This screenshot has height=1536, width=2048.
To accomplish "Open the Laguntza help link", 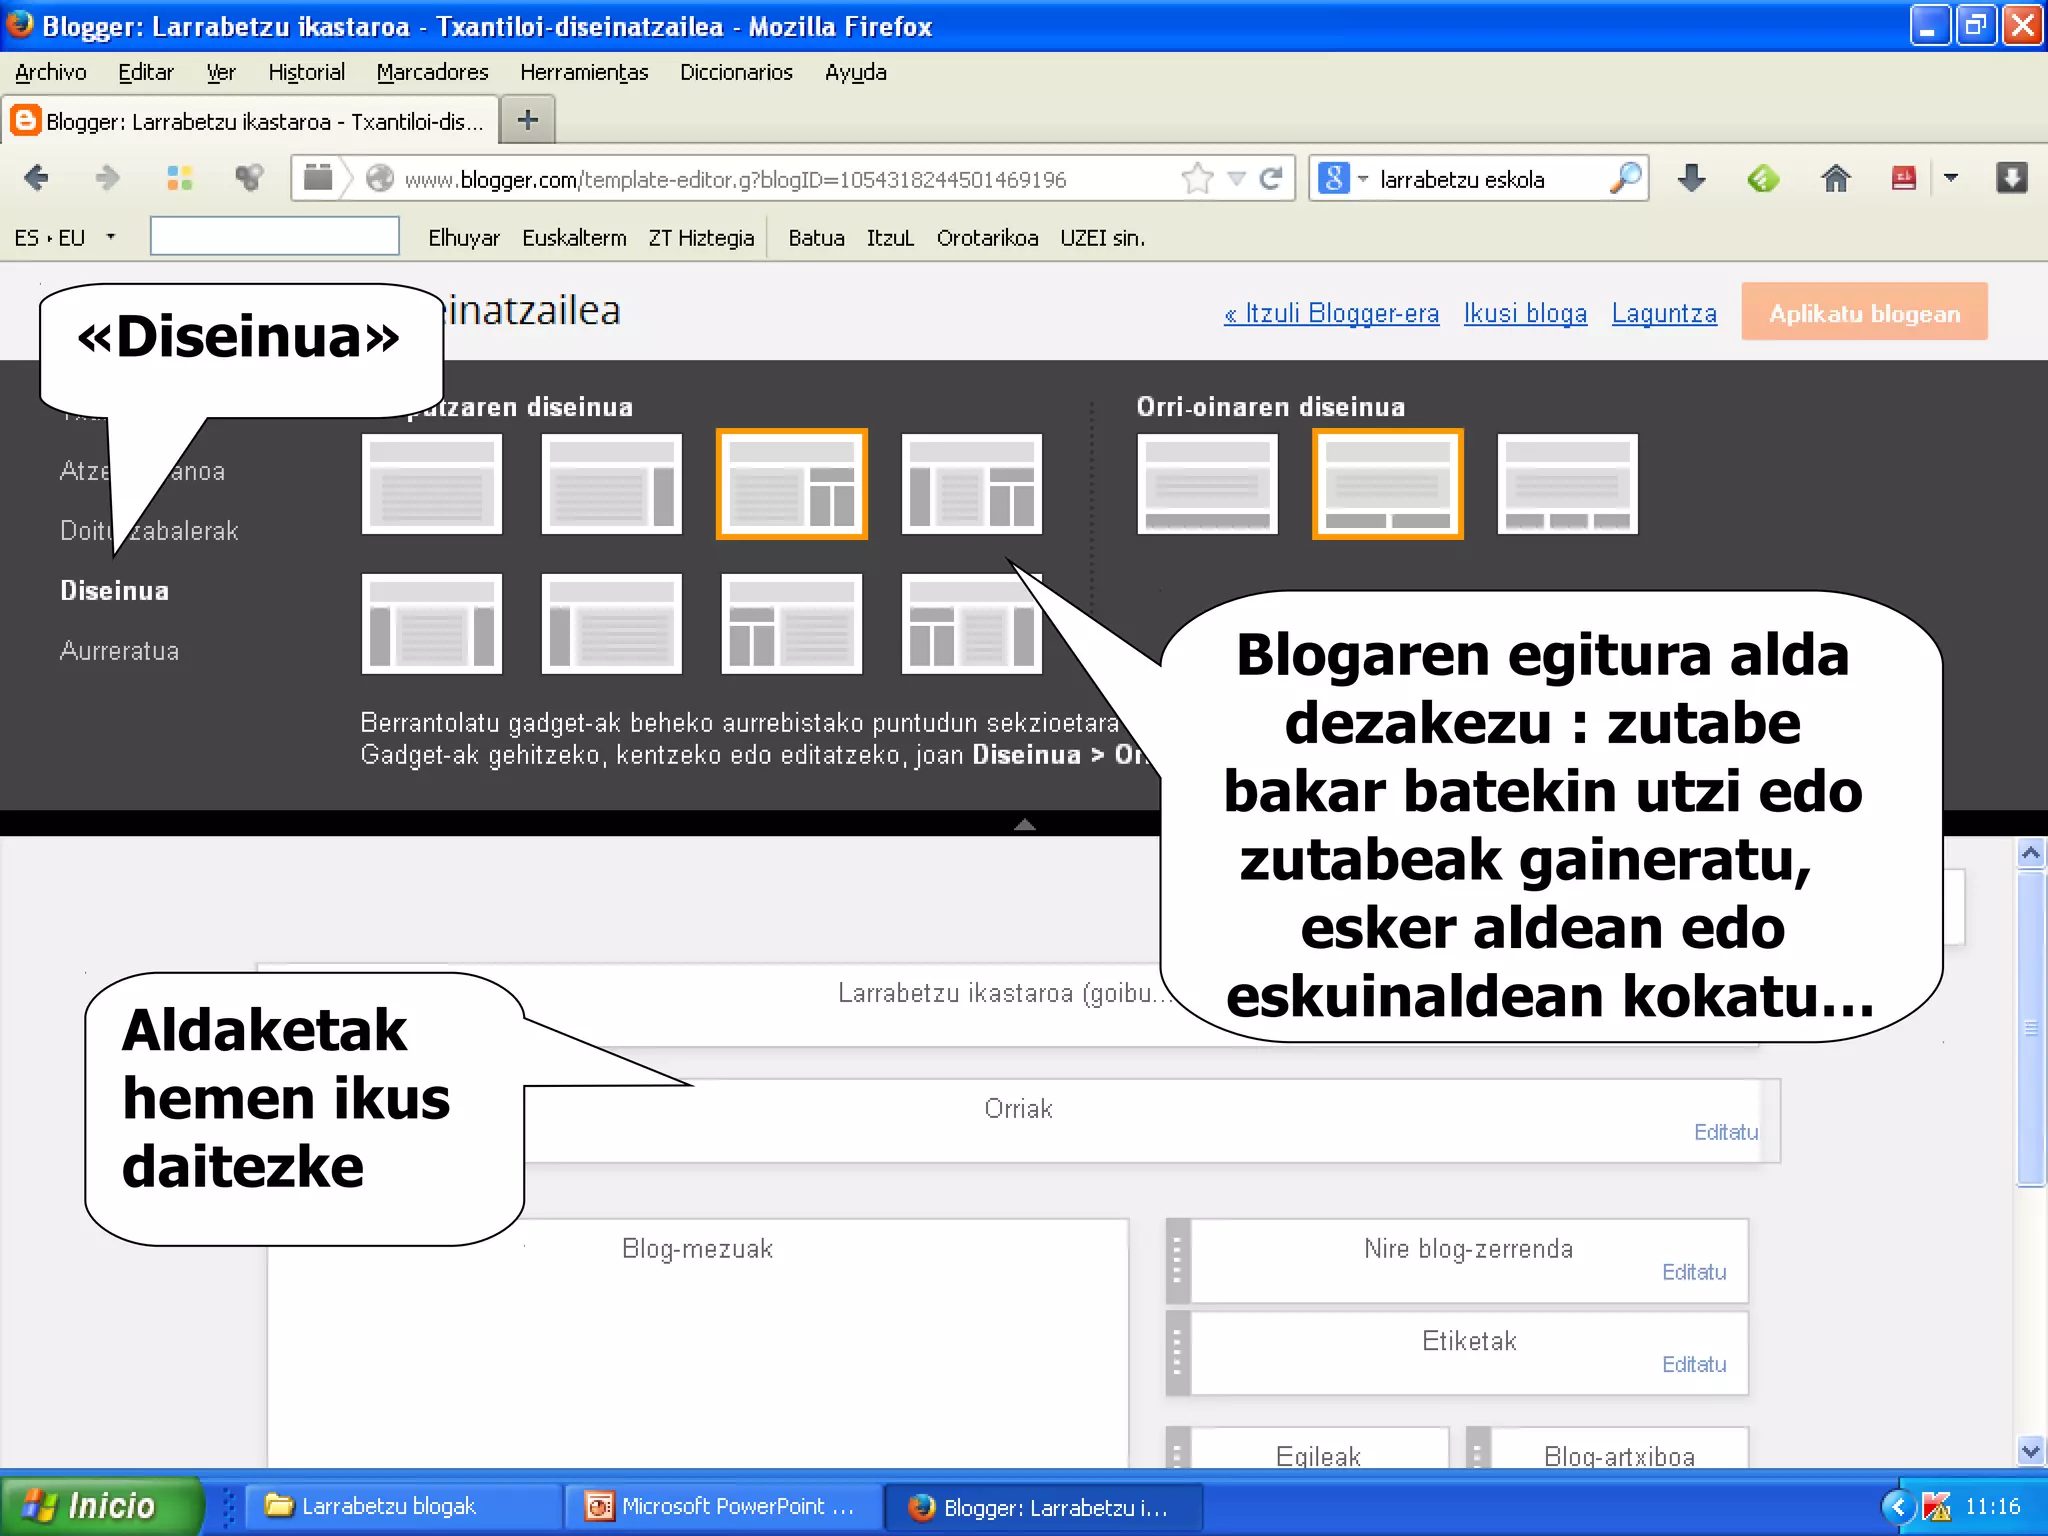I will pos(1664,313).
